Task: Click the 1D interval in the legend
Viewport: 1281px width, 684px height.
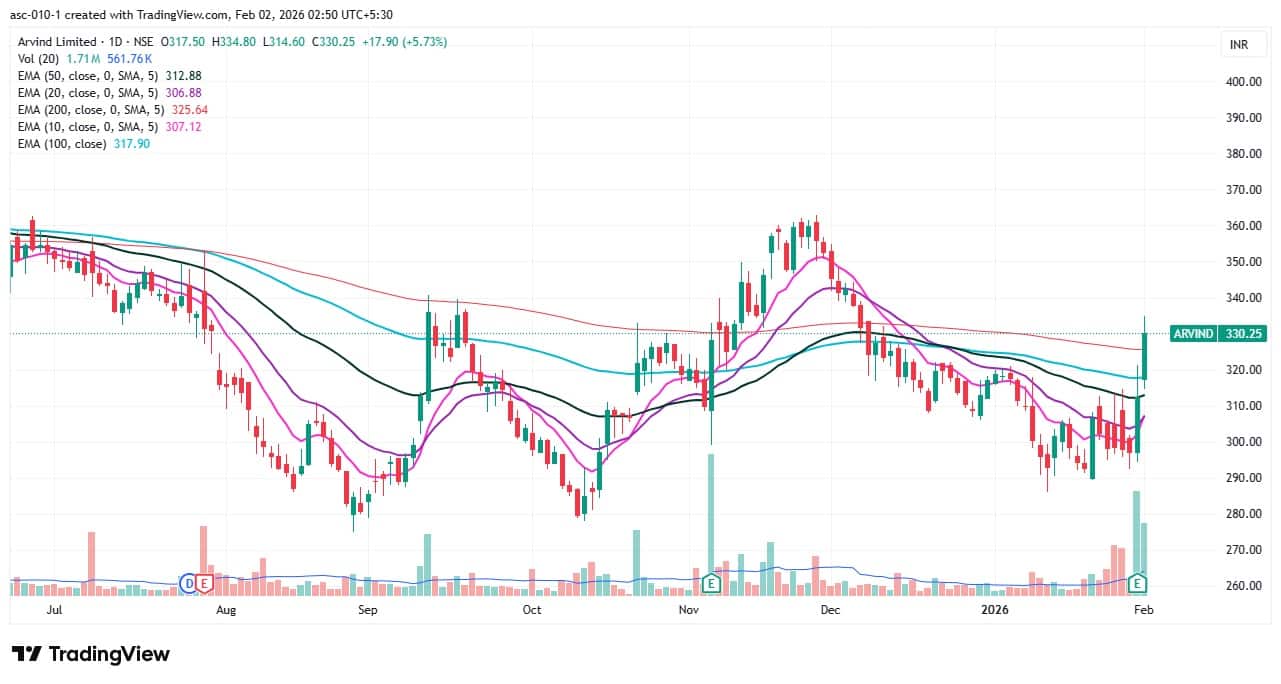Action: (x=115, y=41)
